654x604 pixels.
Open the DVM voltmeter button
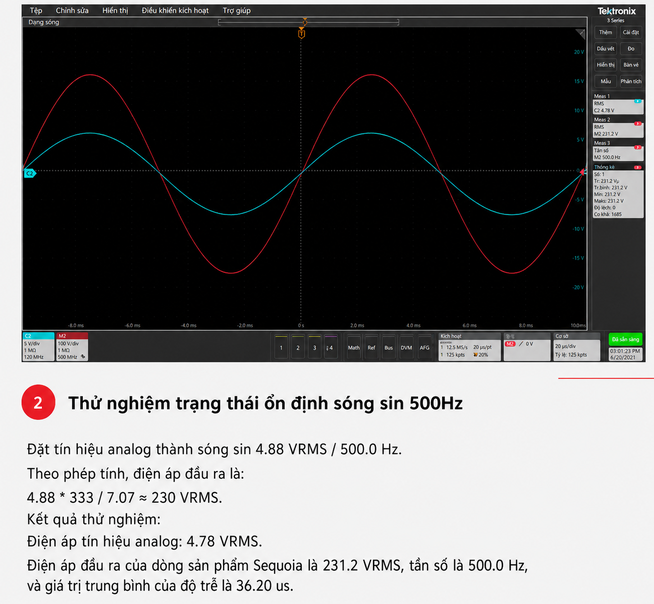pos(406,347)
